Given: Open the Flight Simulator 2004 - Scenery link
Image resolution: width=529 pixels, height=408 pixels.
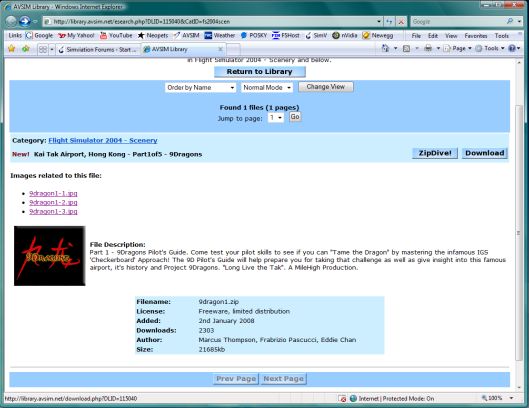Looking at the screenshot, I should pos(103,140).
